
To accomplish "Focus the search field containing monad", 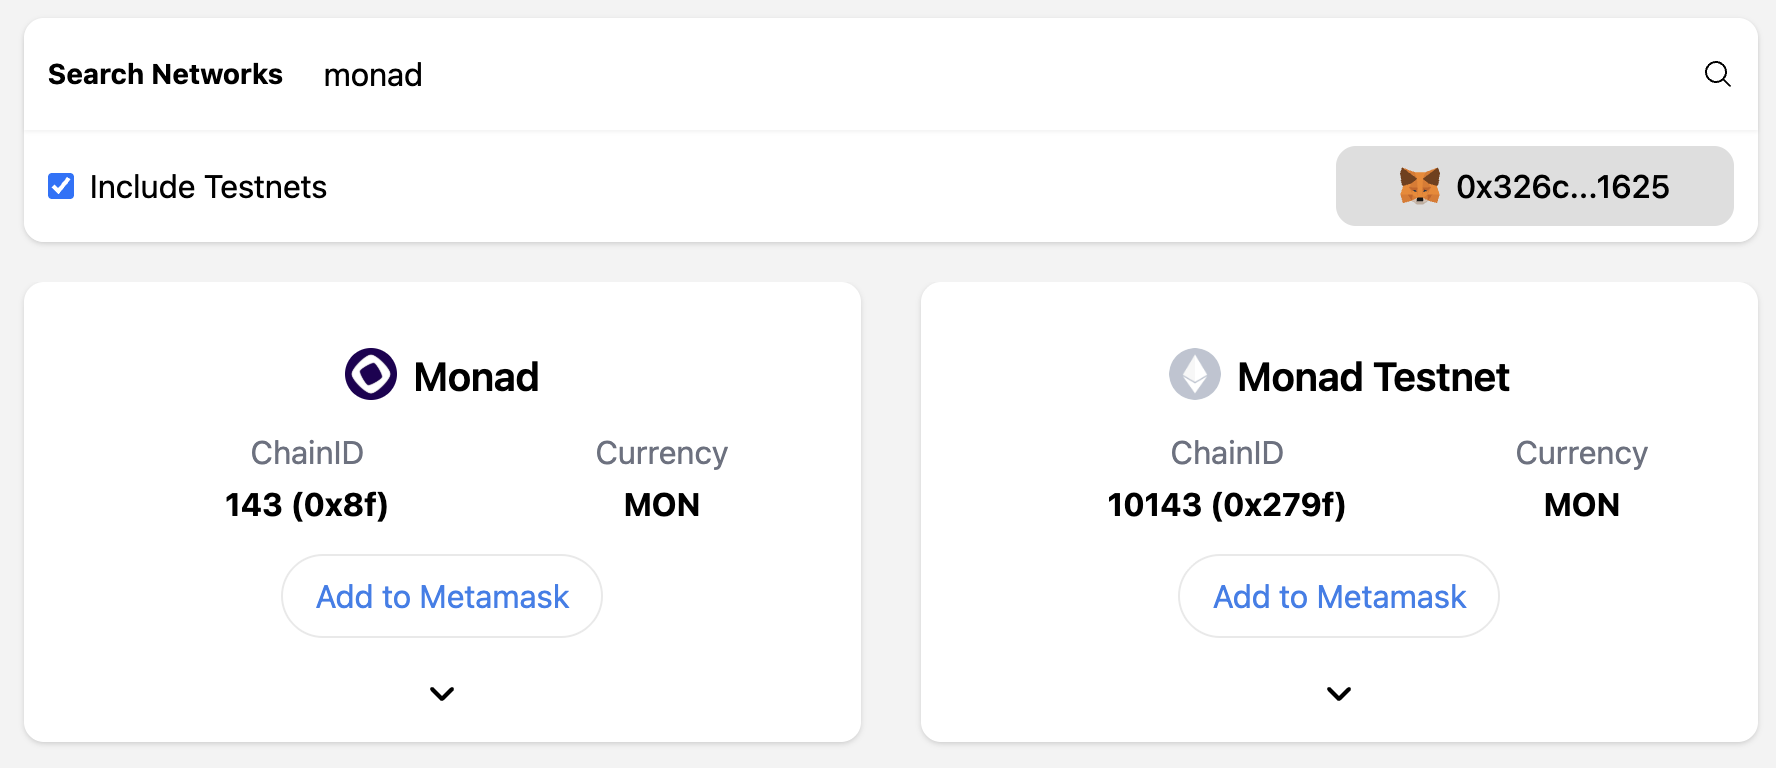I will [900, 75].
